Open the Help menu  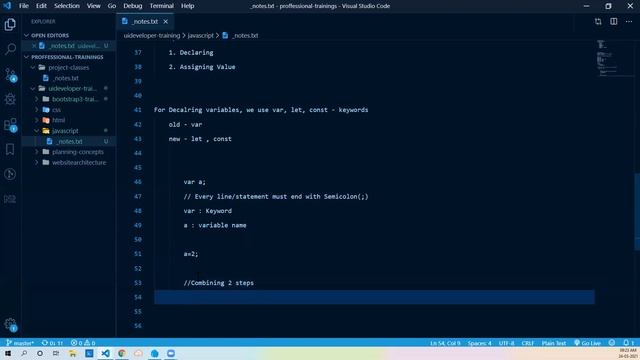[187, 6]
